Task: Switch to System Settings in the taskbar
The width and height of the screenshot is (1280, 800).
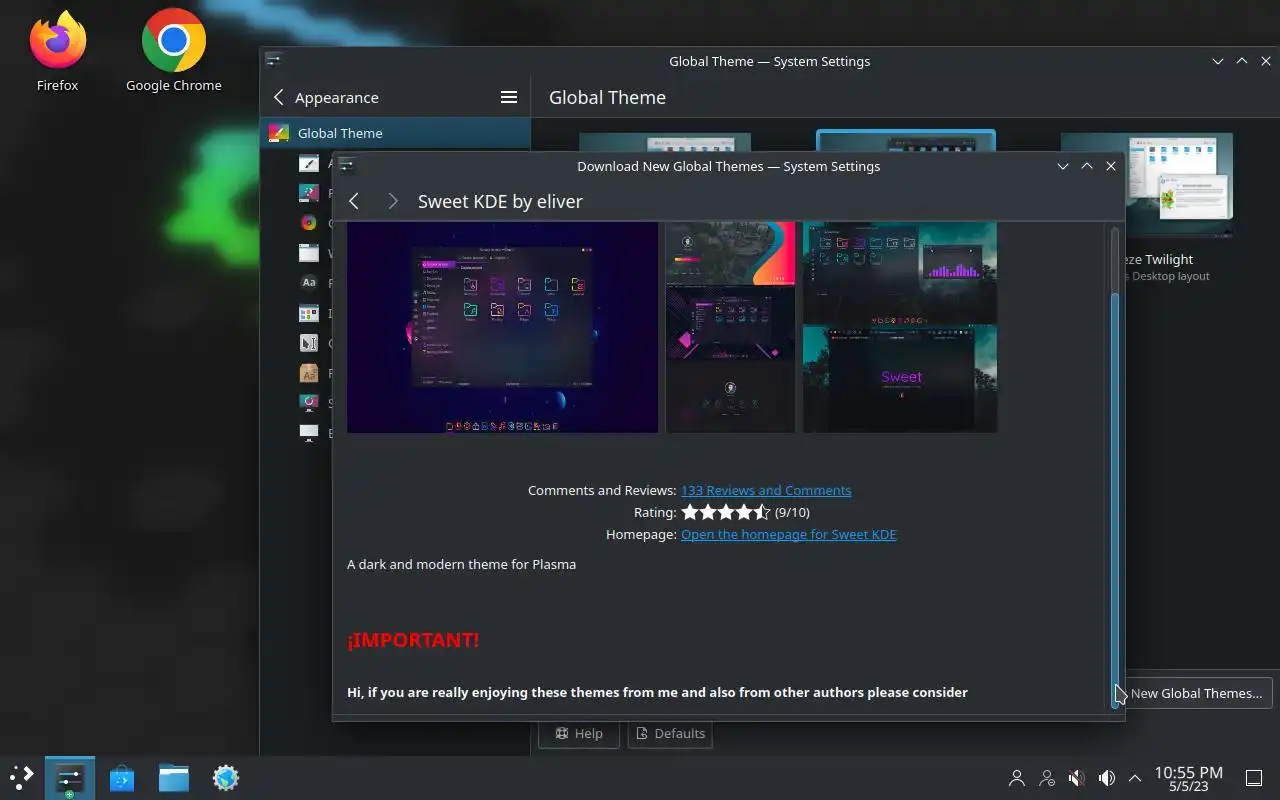Action: pos(70,777)
